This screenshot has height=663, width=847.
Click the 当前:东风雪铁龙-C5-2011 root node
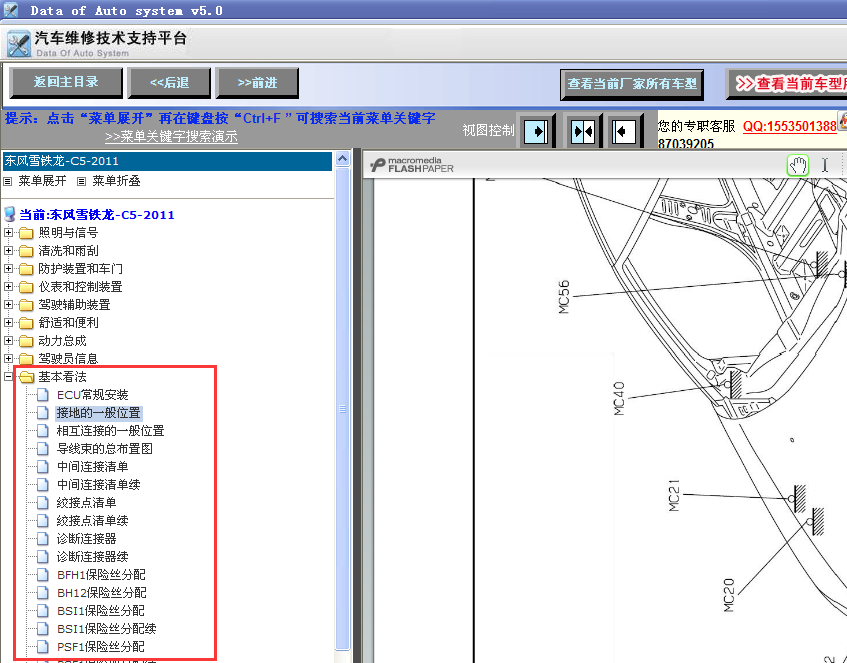click(x=97, y=215)
